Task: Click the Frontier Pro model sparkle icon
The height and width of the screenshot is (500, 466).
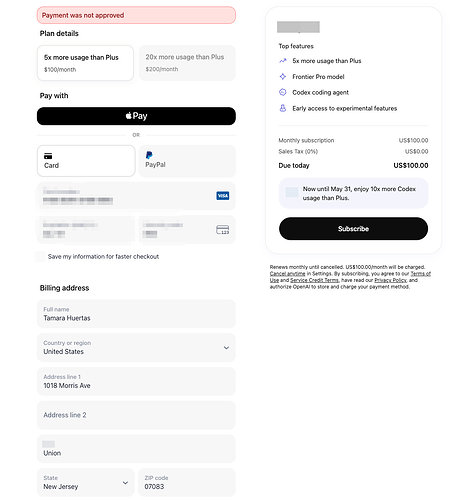Action: point(283,77)
